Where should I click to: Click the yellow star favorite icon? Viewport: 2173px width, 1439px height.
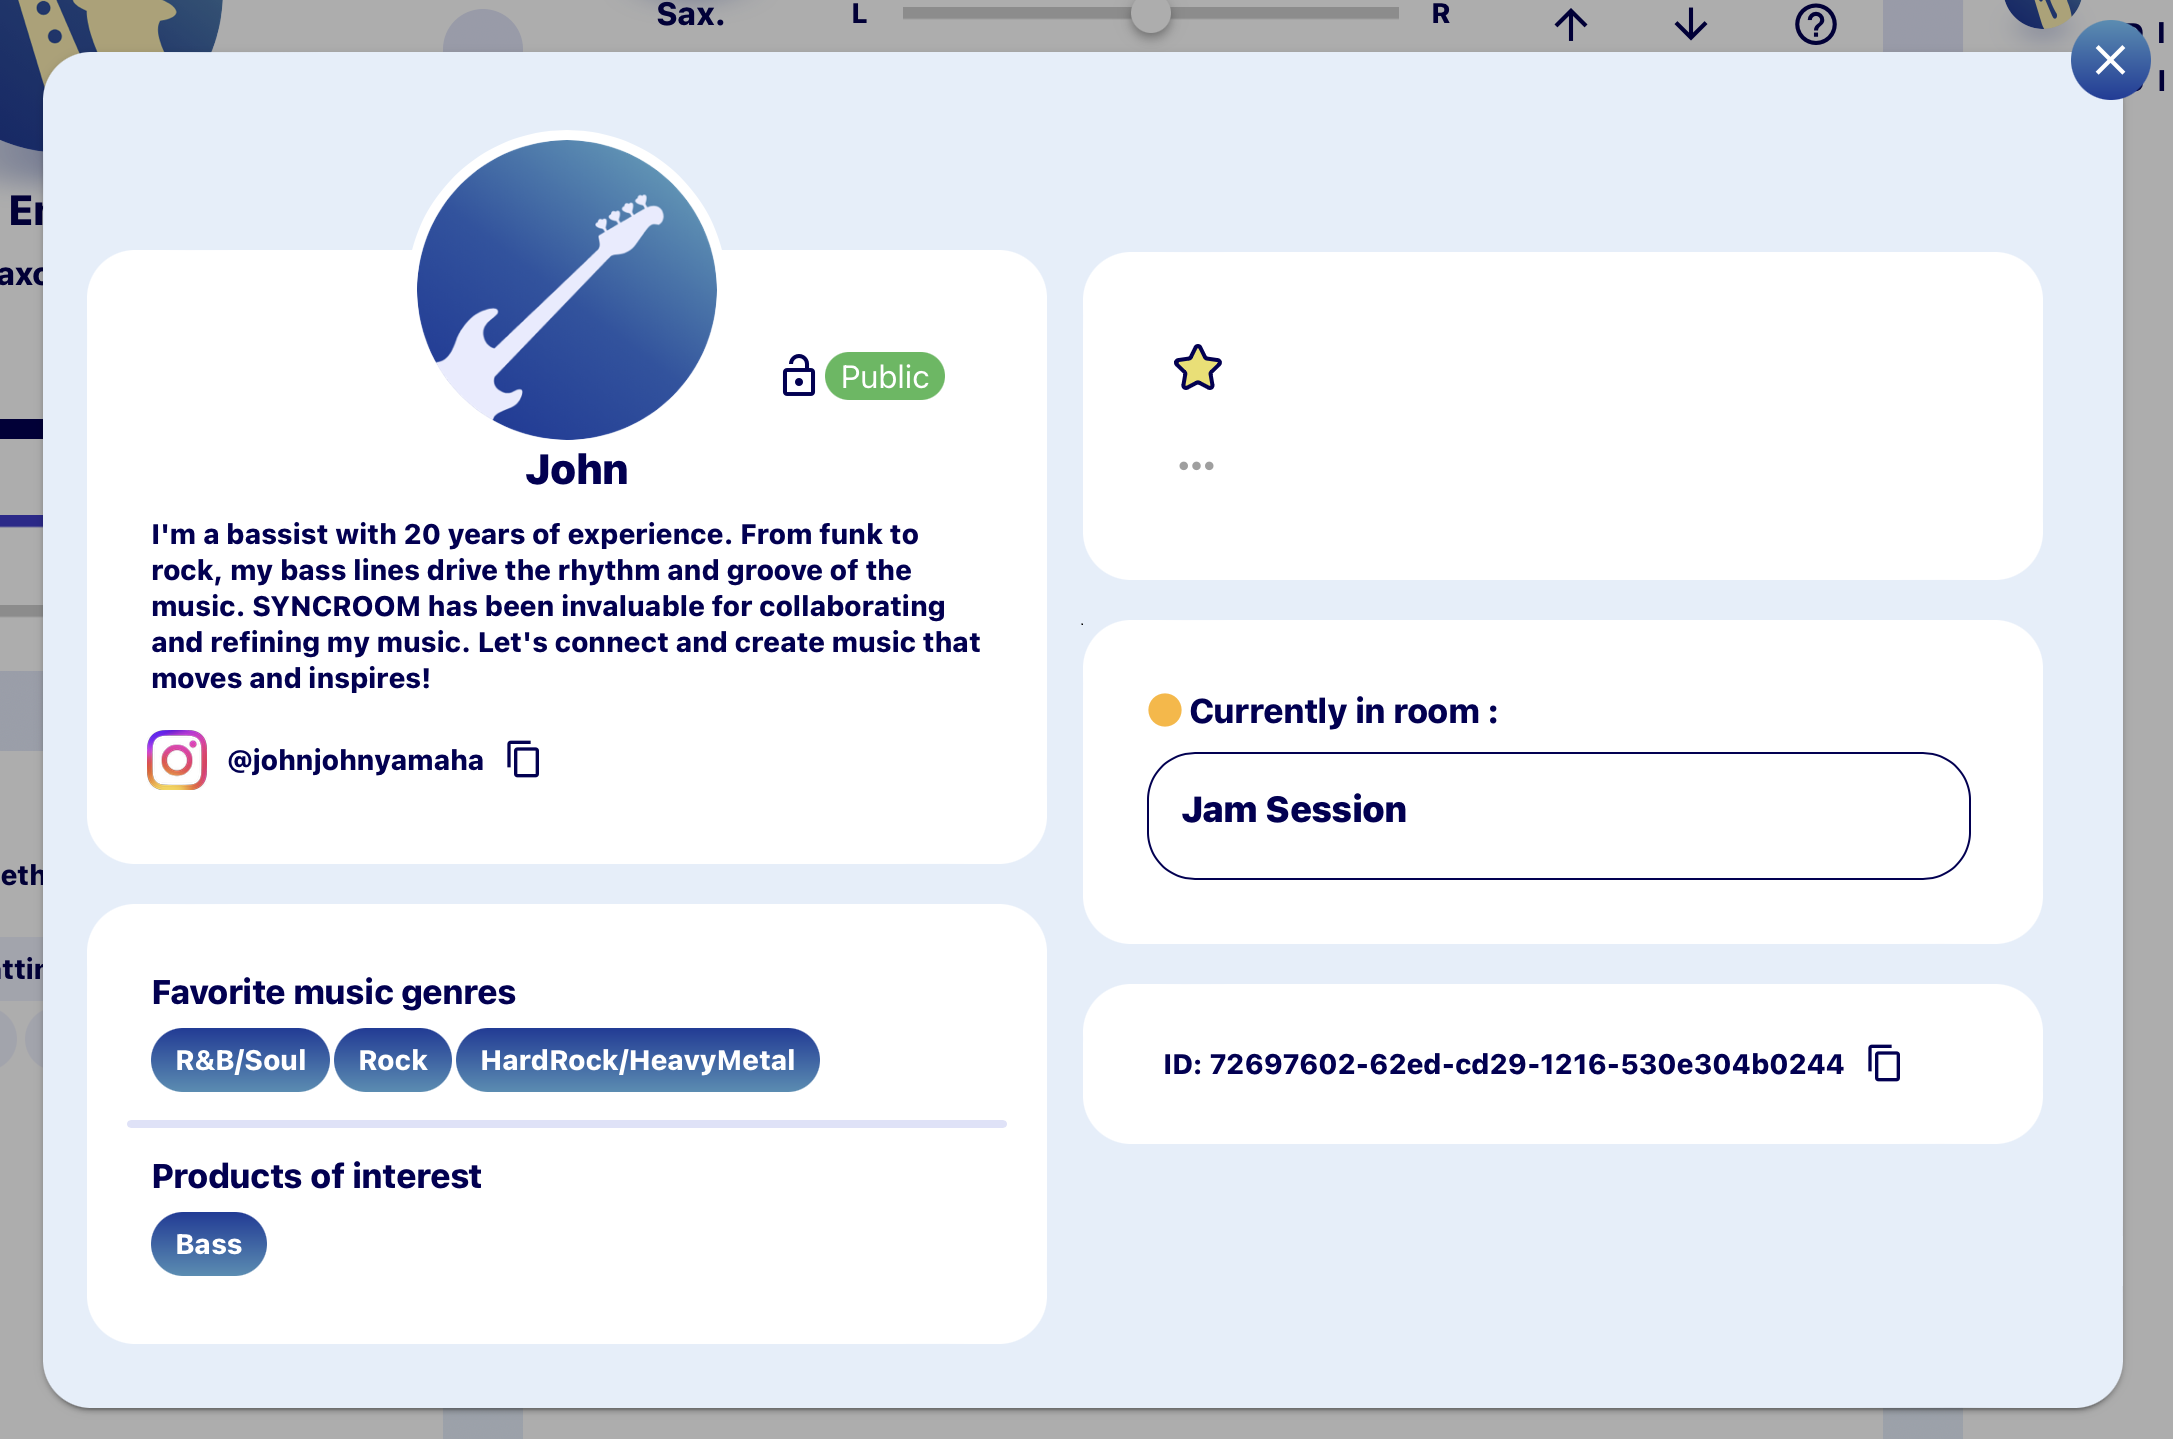(x=1197, y=368)
